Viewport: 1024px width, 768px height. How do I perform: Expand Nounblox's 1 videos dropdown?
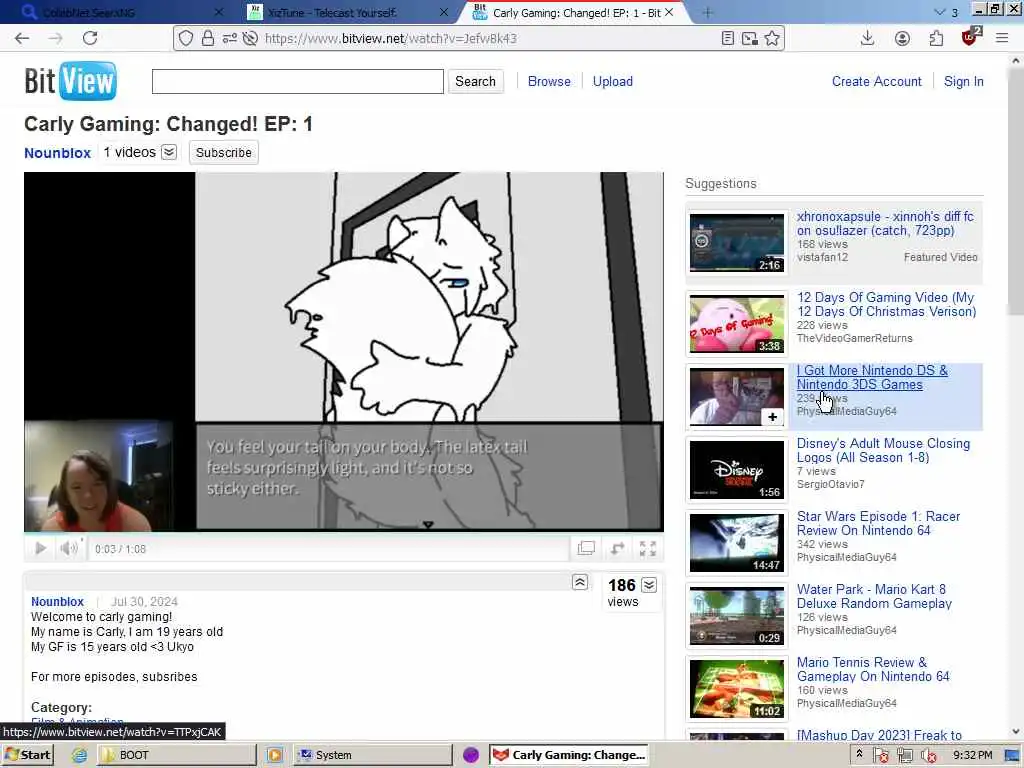169,152
